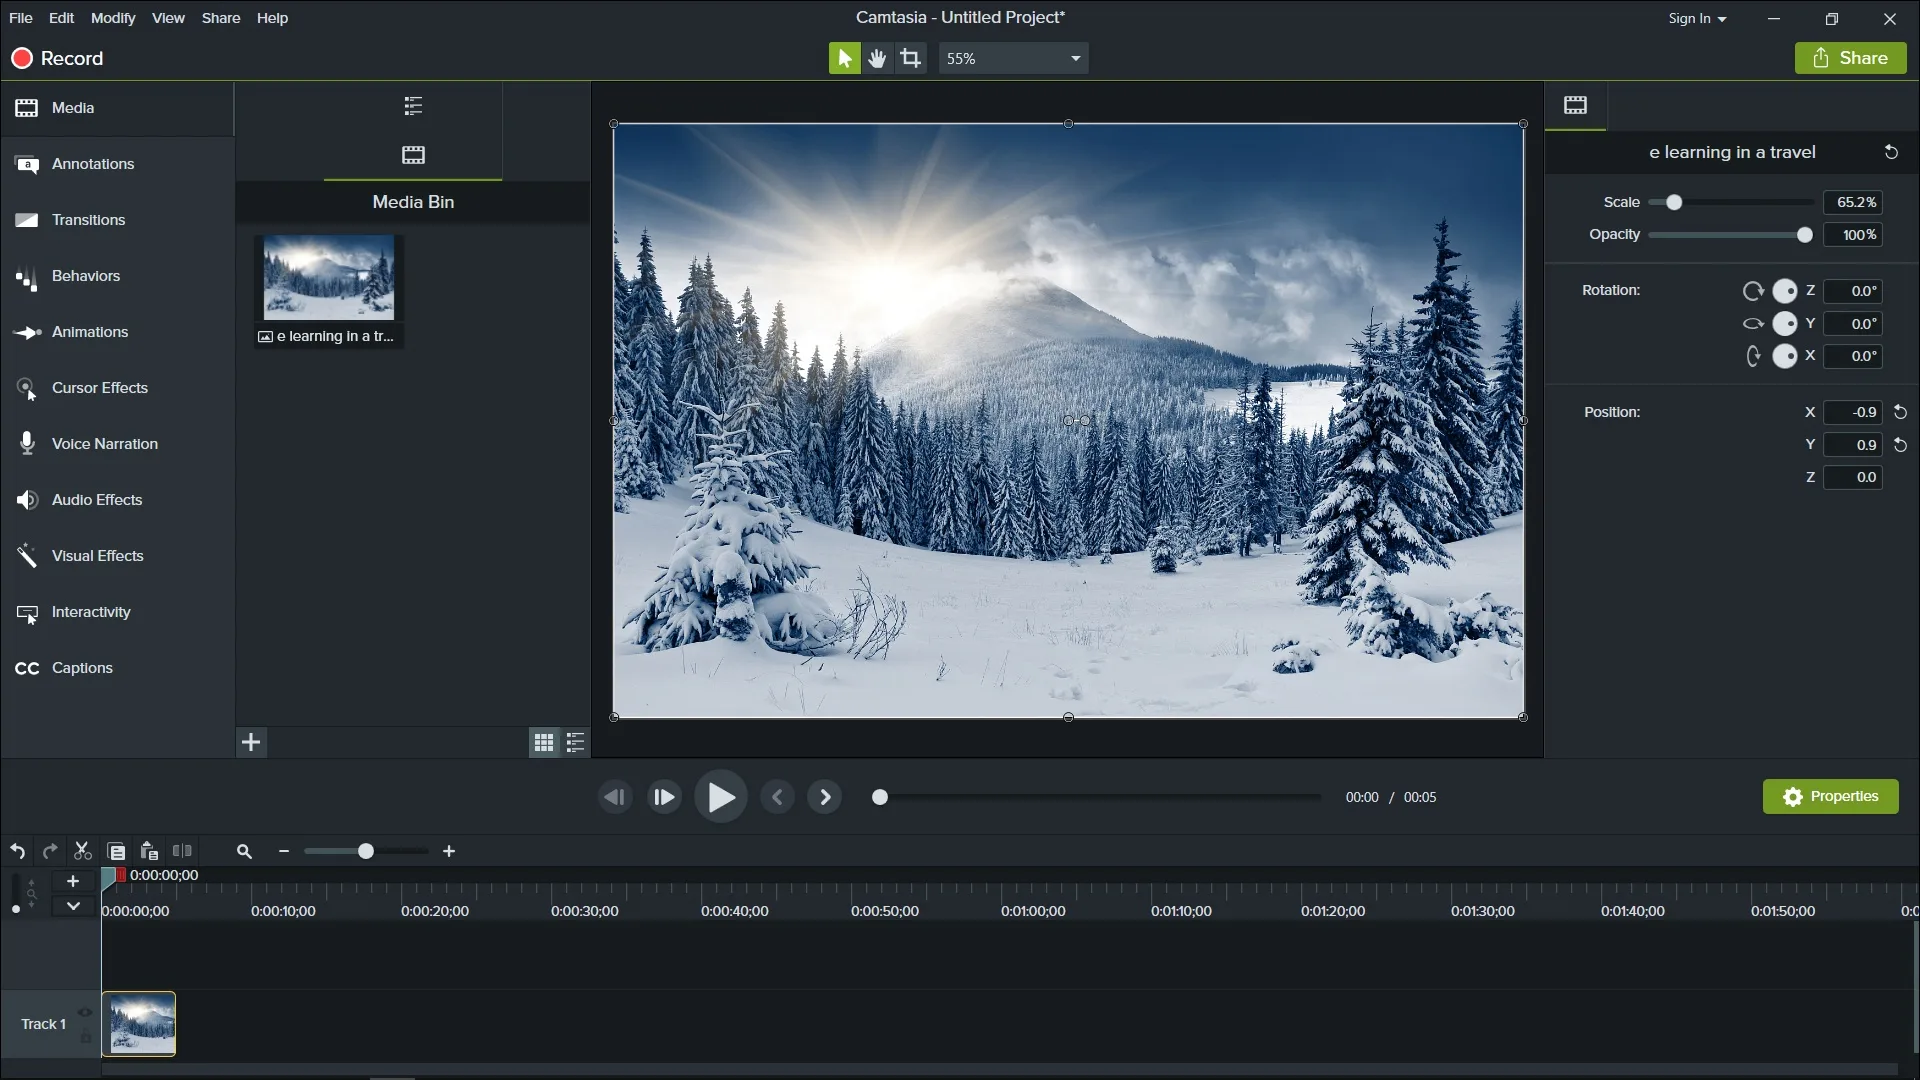The image size is (1920, 1080).
Task: Jump to next marker arrow
Action: [825, 797]
